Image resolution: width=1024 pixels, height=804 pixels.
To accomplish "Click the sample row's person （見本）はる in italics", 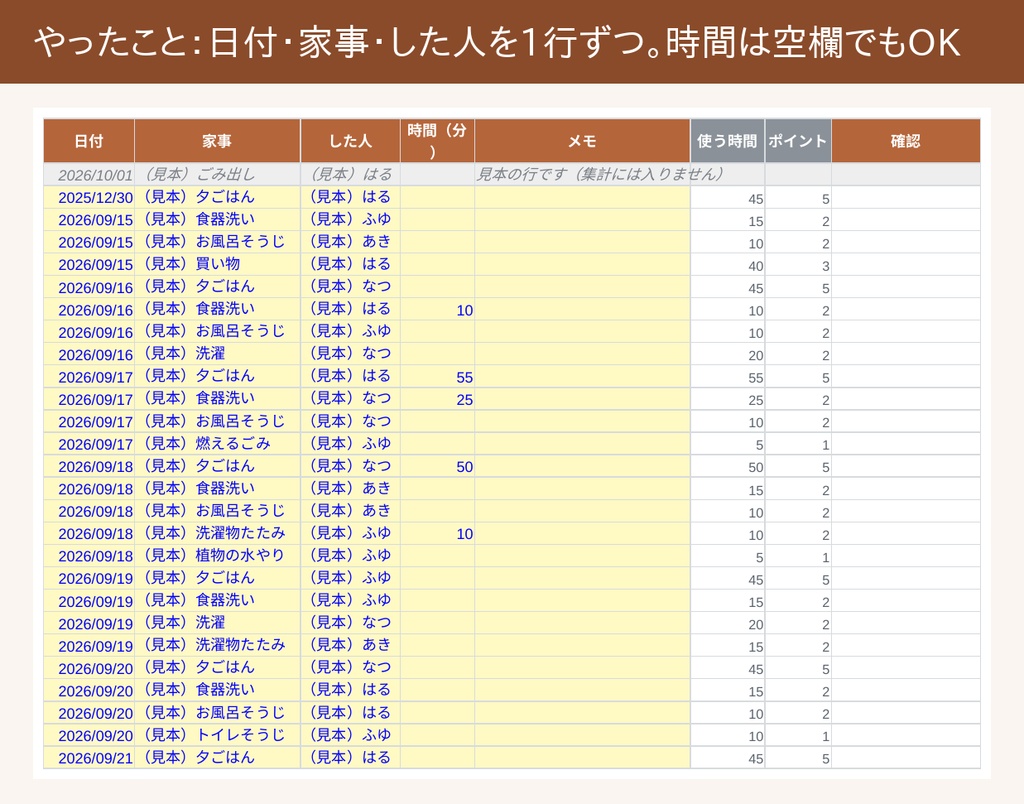I will coord(350,174).
